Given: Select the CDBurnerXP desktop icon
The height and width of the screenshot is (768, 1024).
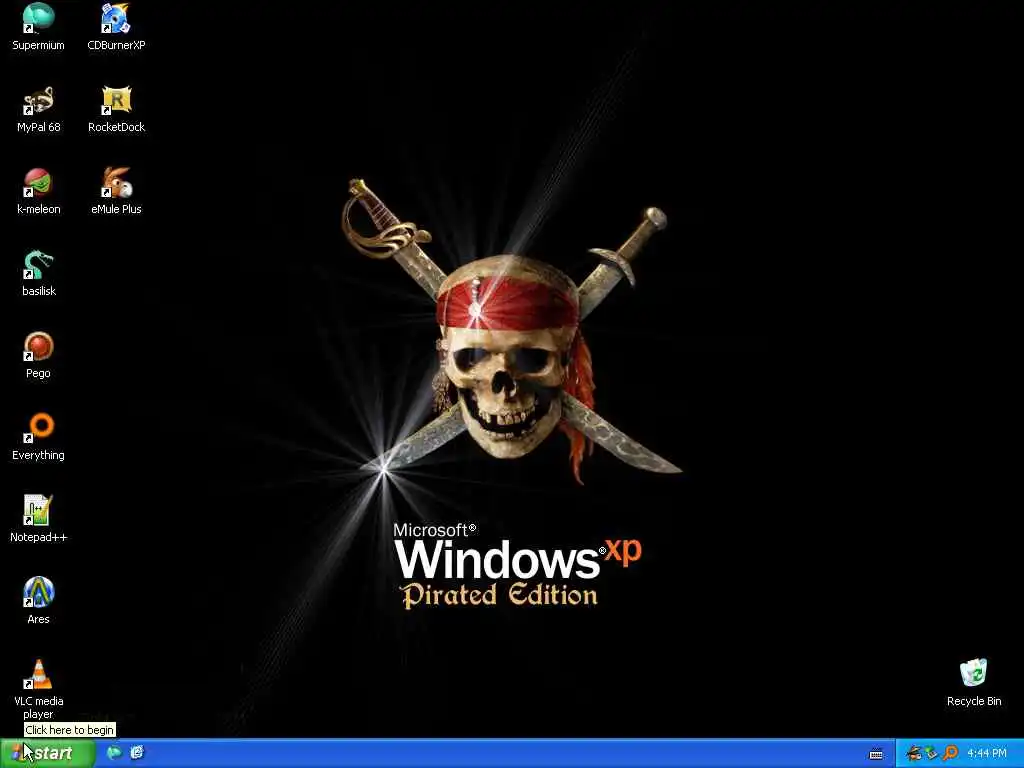Looking at the screenshot, I should pos(116,27).
